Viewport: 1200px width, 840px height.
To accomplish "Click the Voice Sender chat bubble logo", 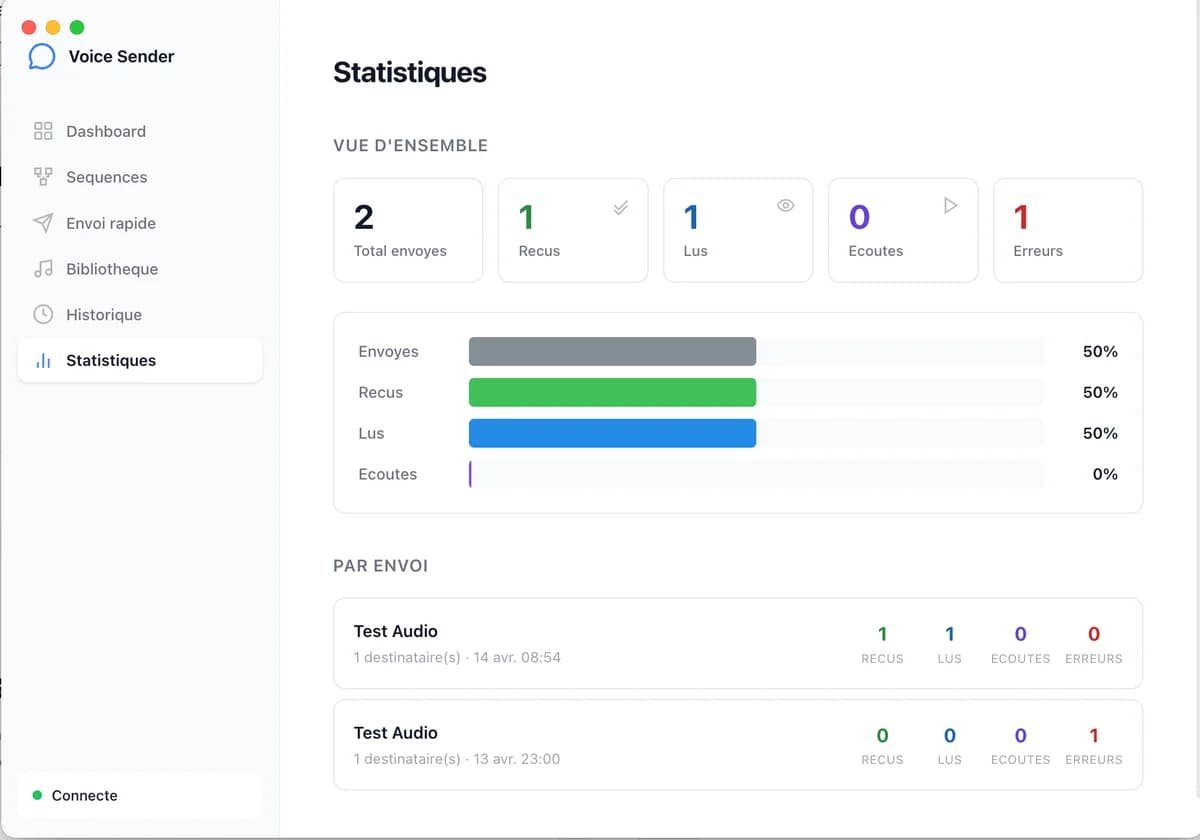I will 42,57.
